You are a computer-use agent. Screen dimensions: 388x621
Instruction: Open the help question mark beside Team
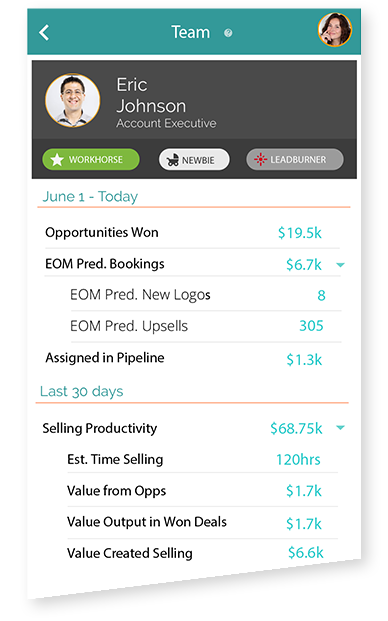click(228, 33)
